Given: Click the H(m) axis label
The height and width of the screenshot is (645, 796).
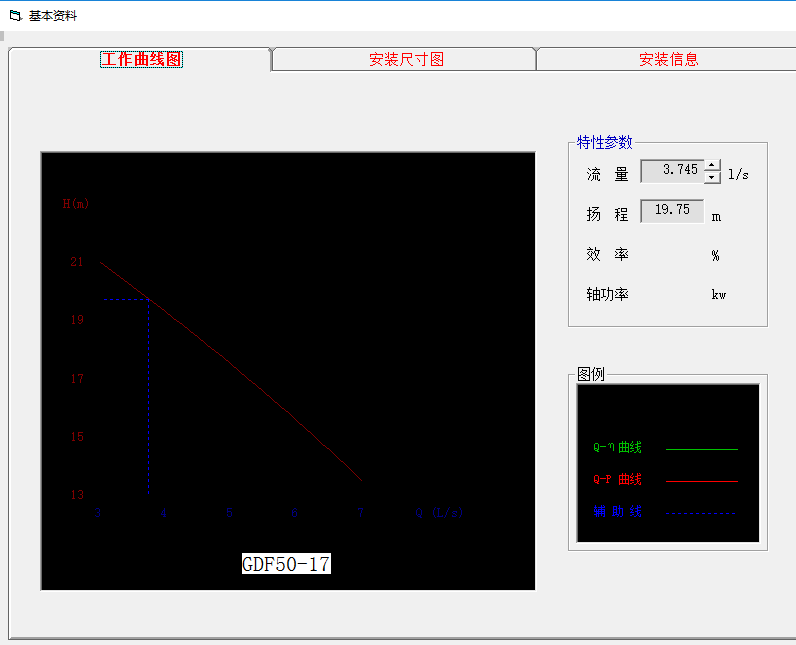Looking at the screenshot, I should click(76, 203).
